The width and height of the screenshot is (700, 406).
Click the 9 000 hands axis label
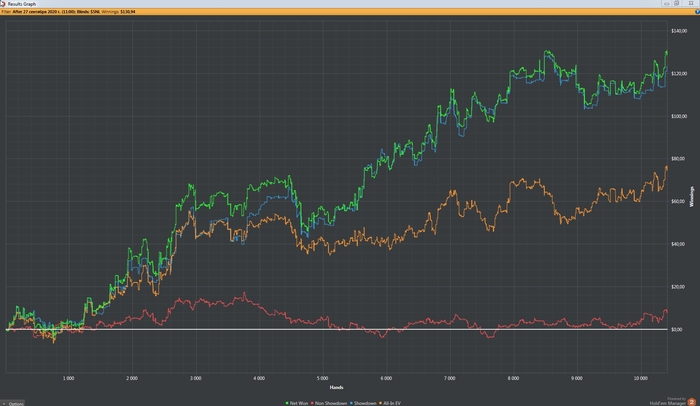[577, 378]
